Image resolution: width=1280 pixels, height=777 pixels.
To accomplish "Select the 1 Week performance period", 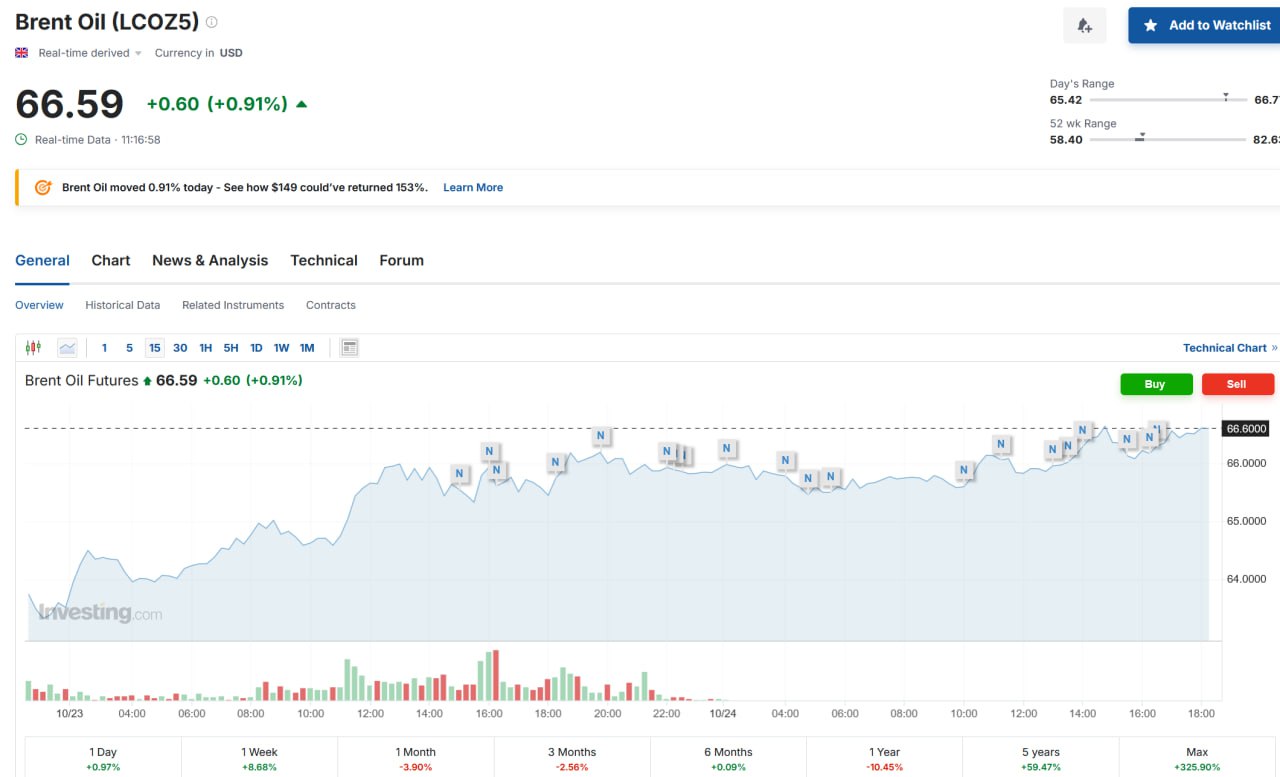I will click(x=259, y=758).
